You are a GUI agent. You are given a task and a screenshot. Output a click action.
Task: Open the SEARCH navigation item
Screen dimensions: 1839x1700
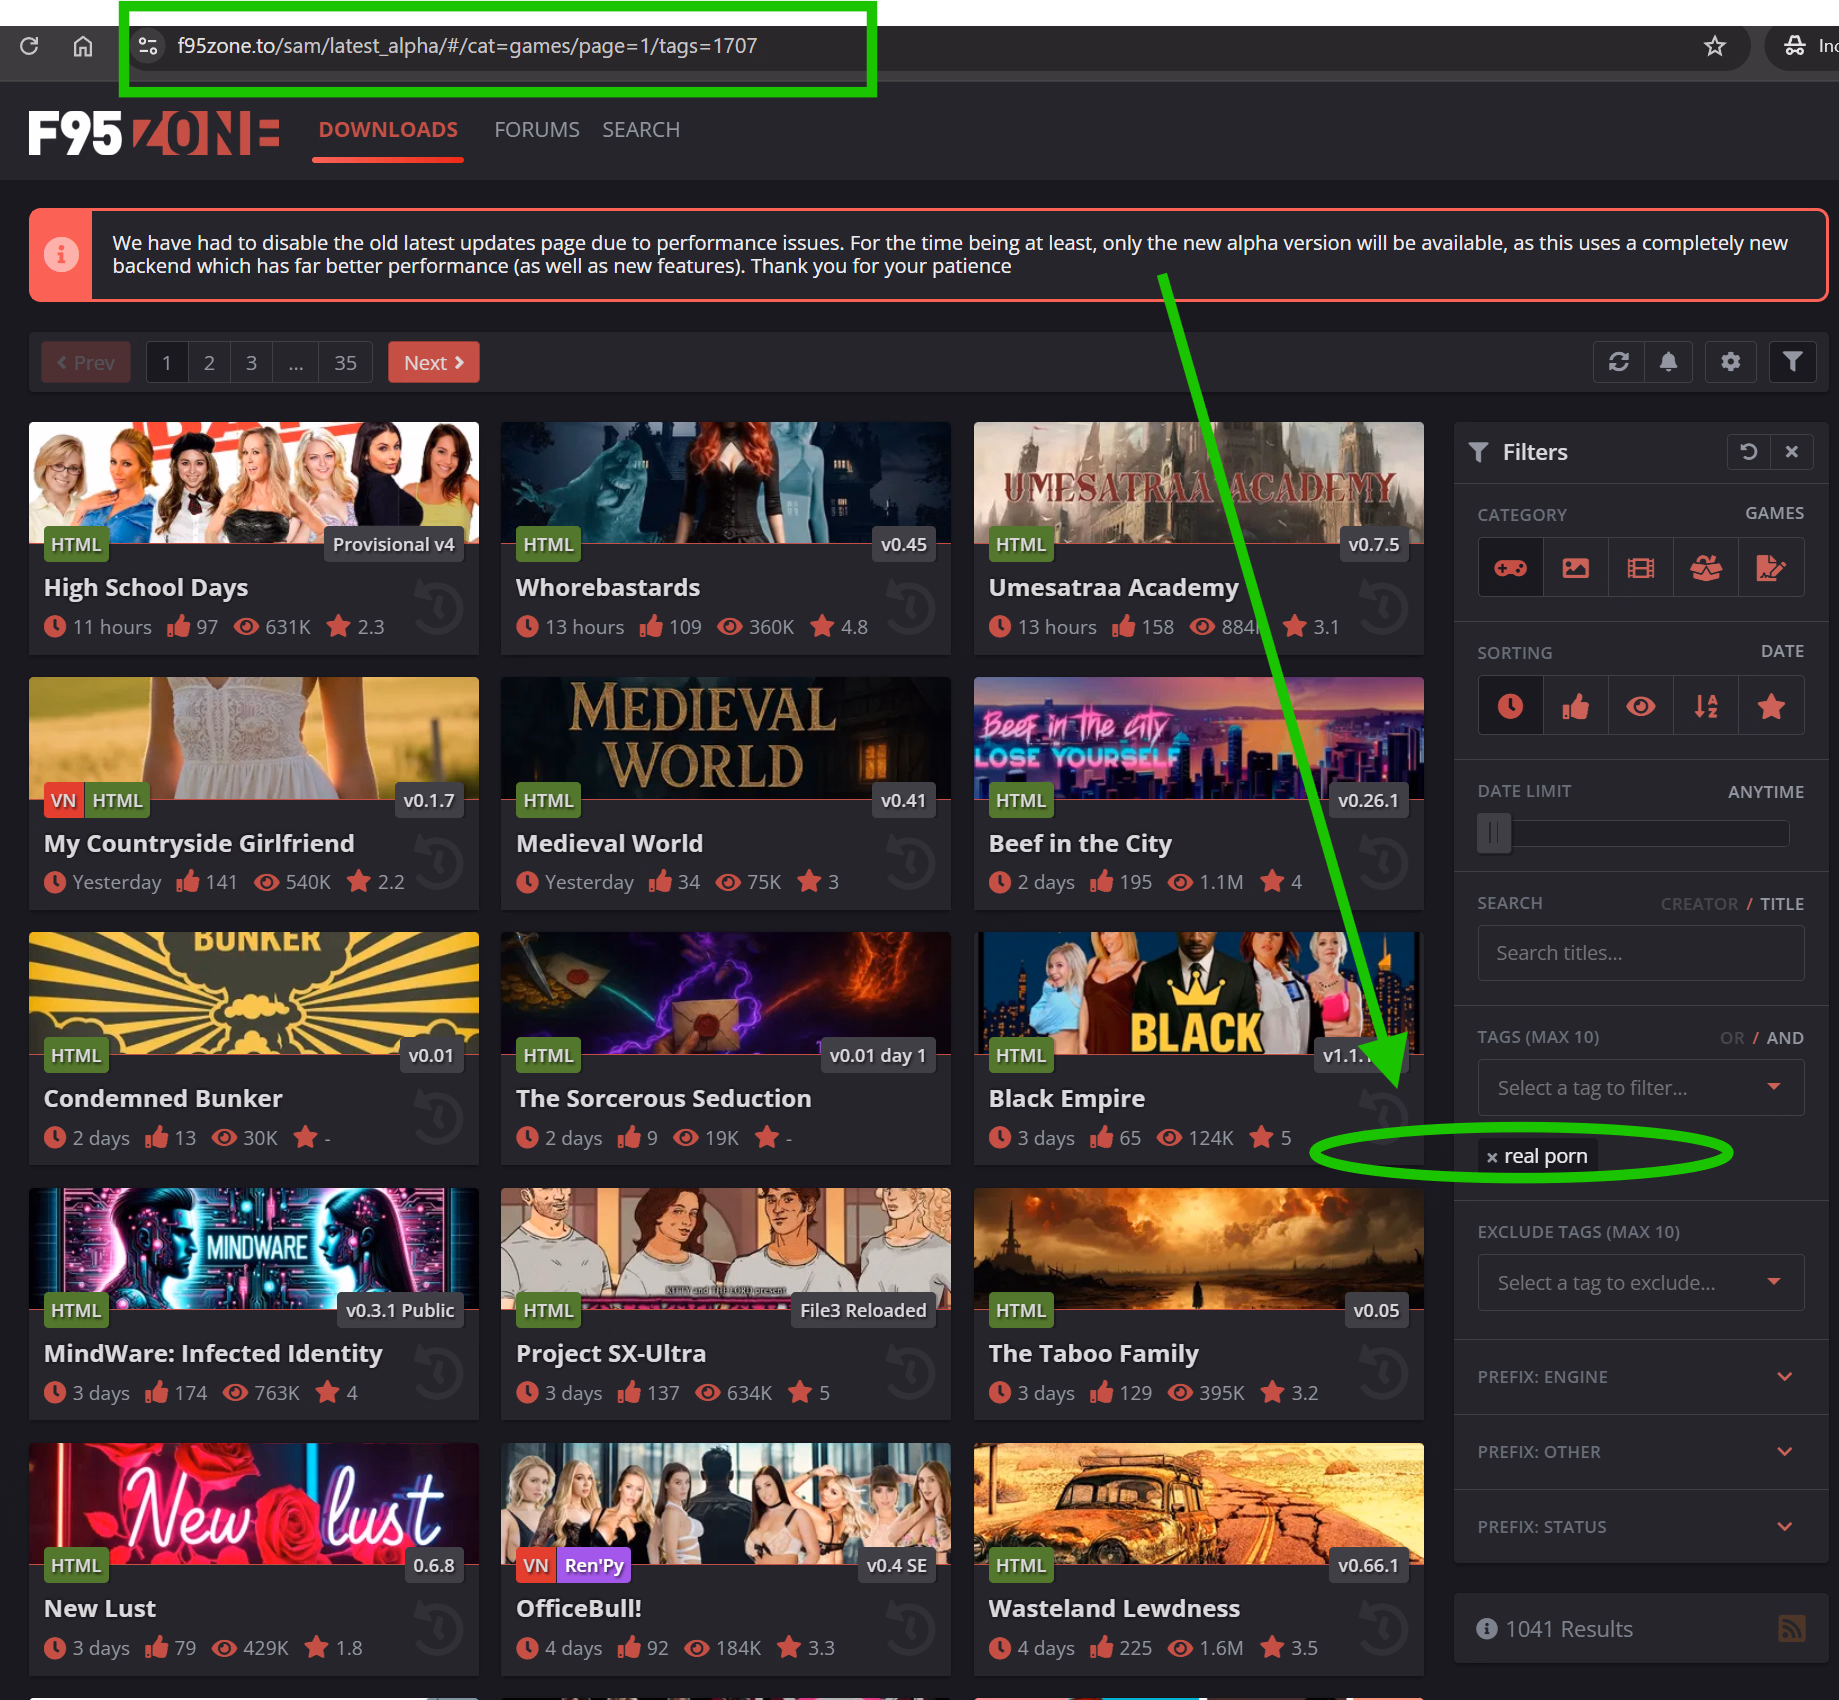[x=640, y=130]
